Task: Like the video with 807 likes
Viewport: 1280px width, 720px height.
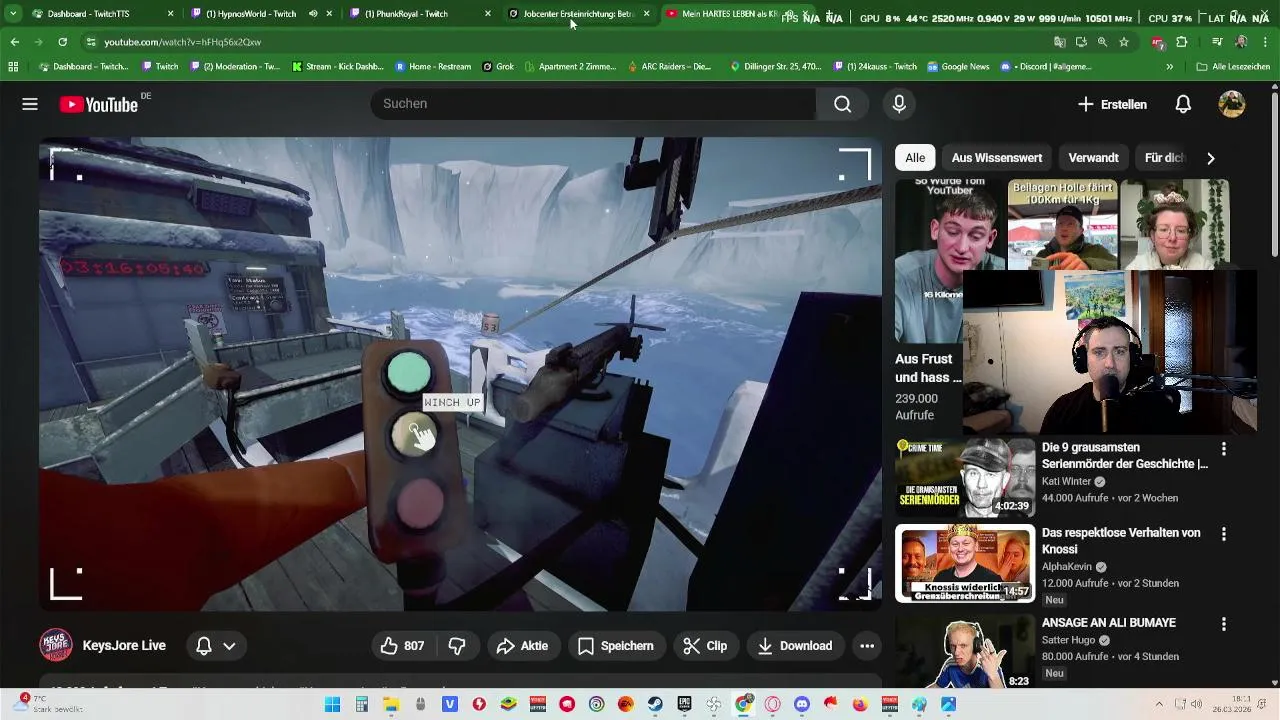Action: [x=402, y=646]
